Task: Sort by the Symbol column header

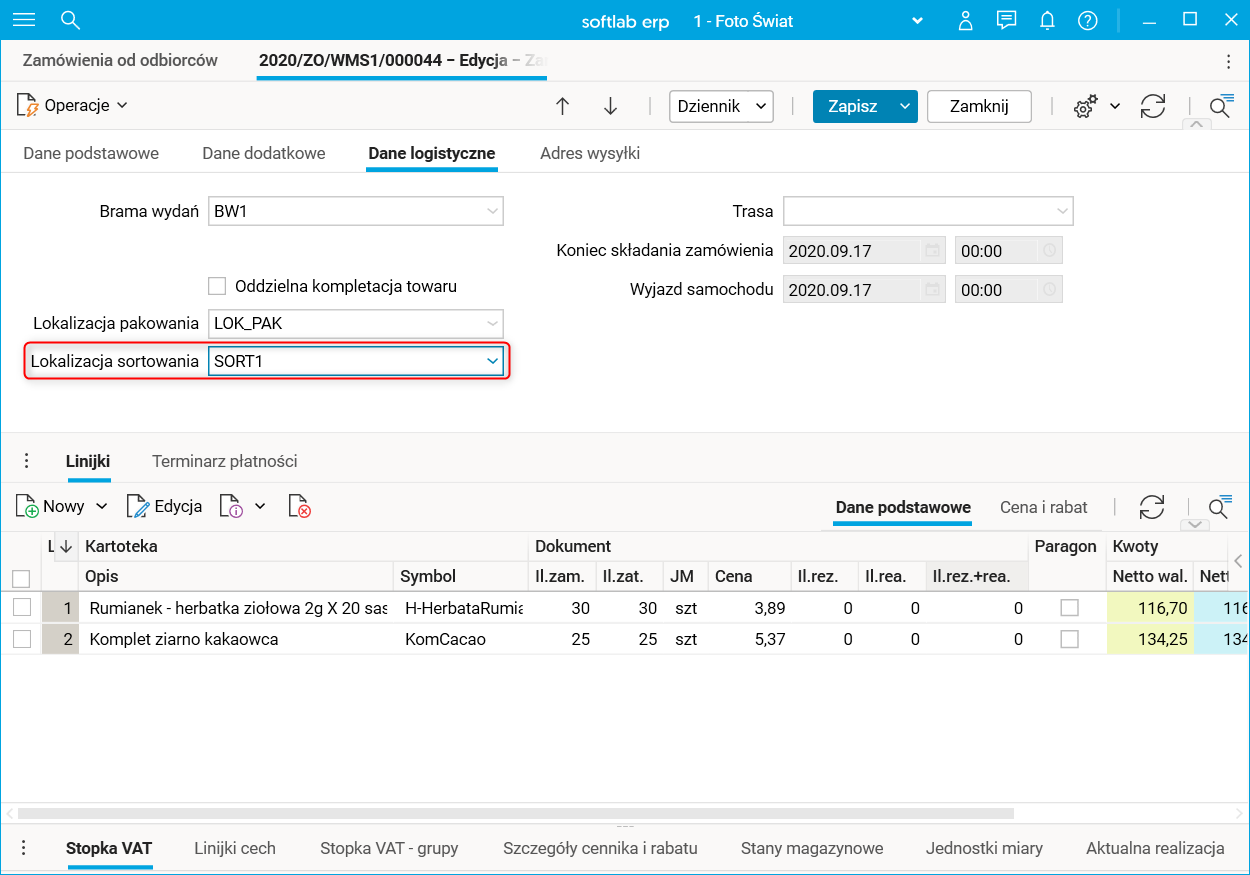Action: point(461,576)
